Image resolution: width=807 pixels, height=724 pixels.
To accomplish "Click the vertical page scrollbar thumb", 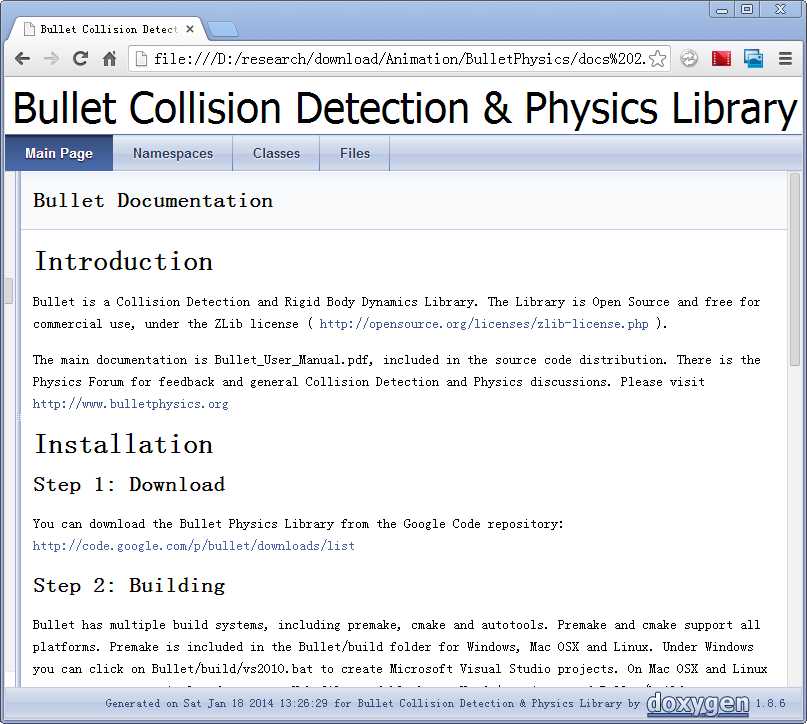I will coord(795,269).
